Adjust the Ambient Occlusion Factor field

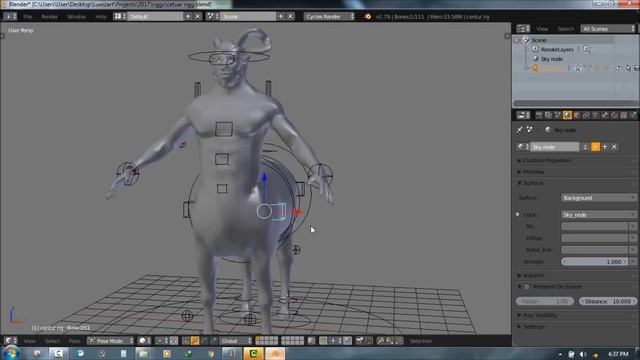[x=544, y=301]
